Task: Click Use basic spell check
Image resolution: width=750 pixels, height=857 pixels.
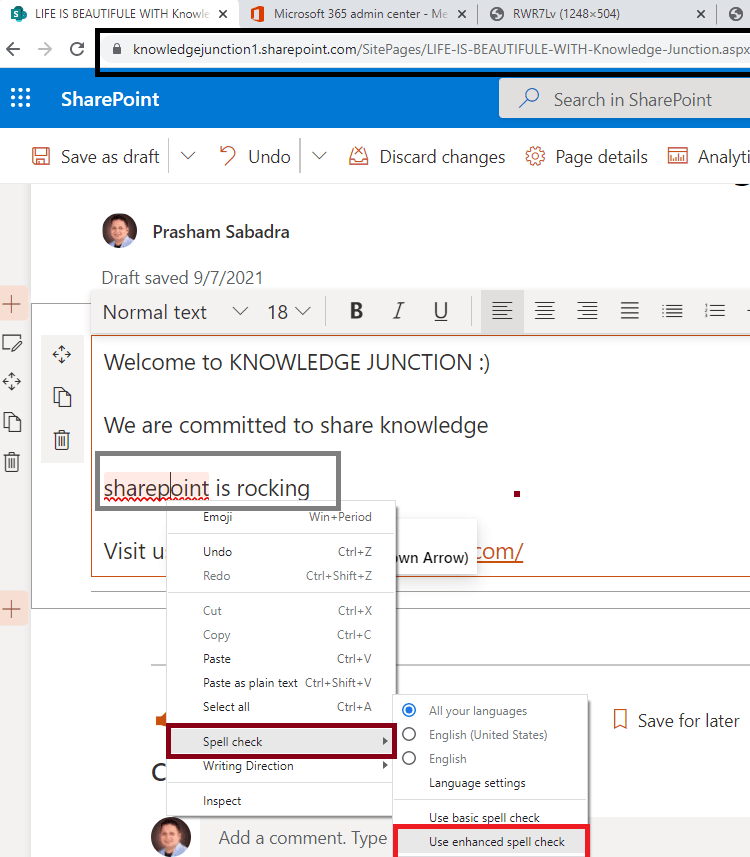Action: click(491, 817)
